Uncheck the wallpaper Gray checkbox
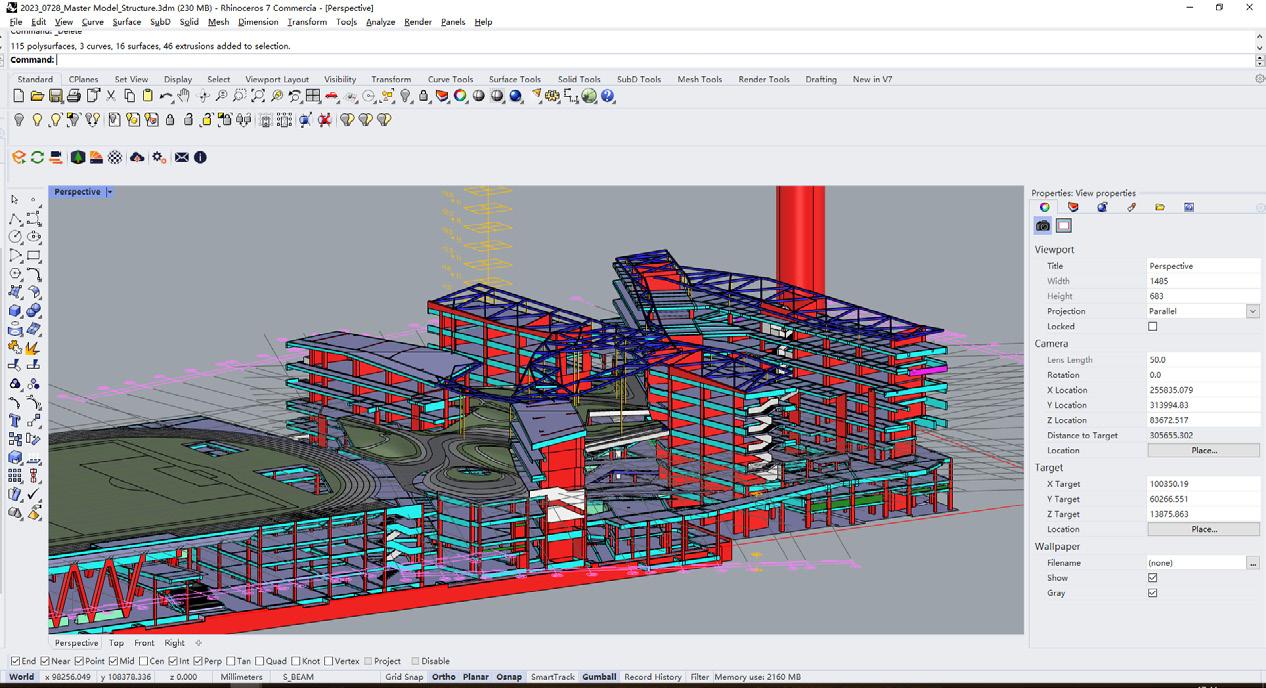The width and height of the screenshot is (1266, 688). (x=1153, y=593)
